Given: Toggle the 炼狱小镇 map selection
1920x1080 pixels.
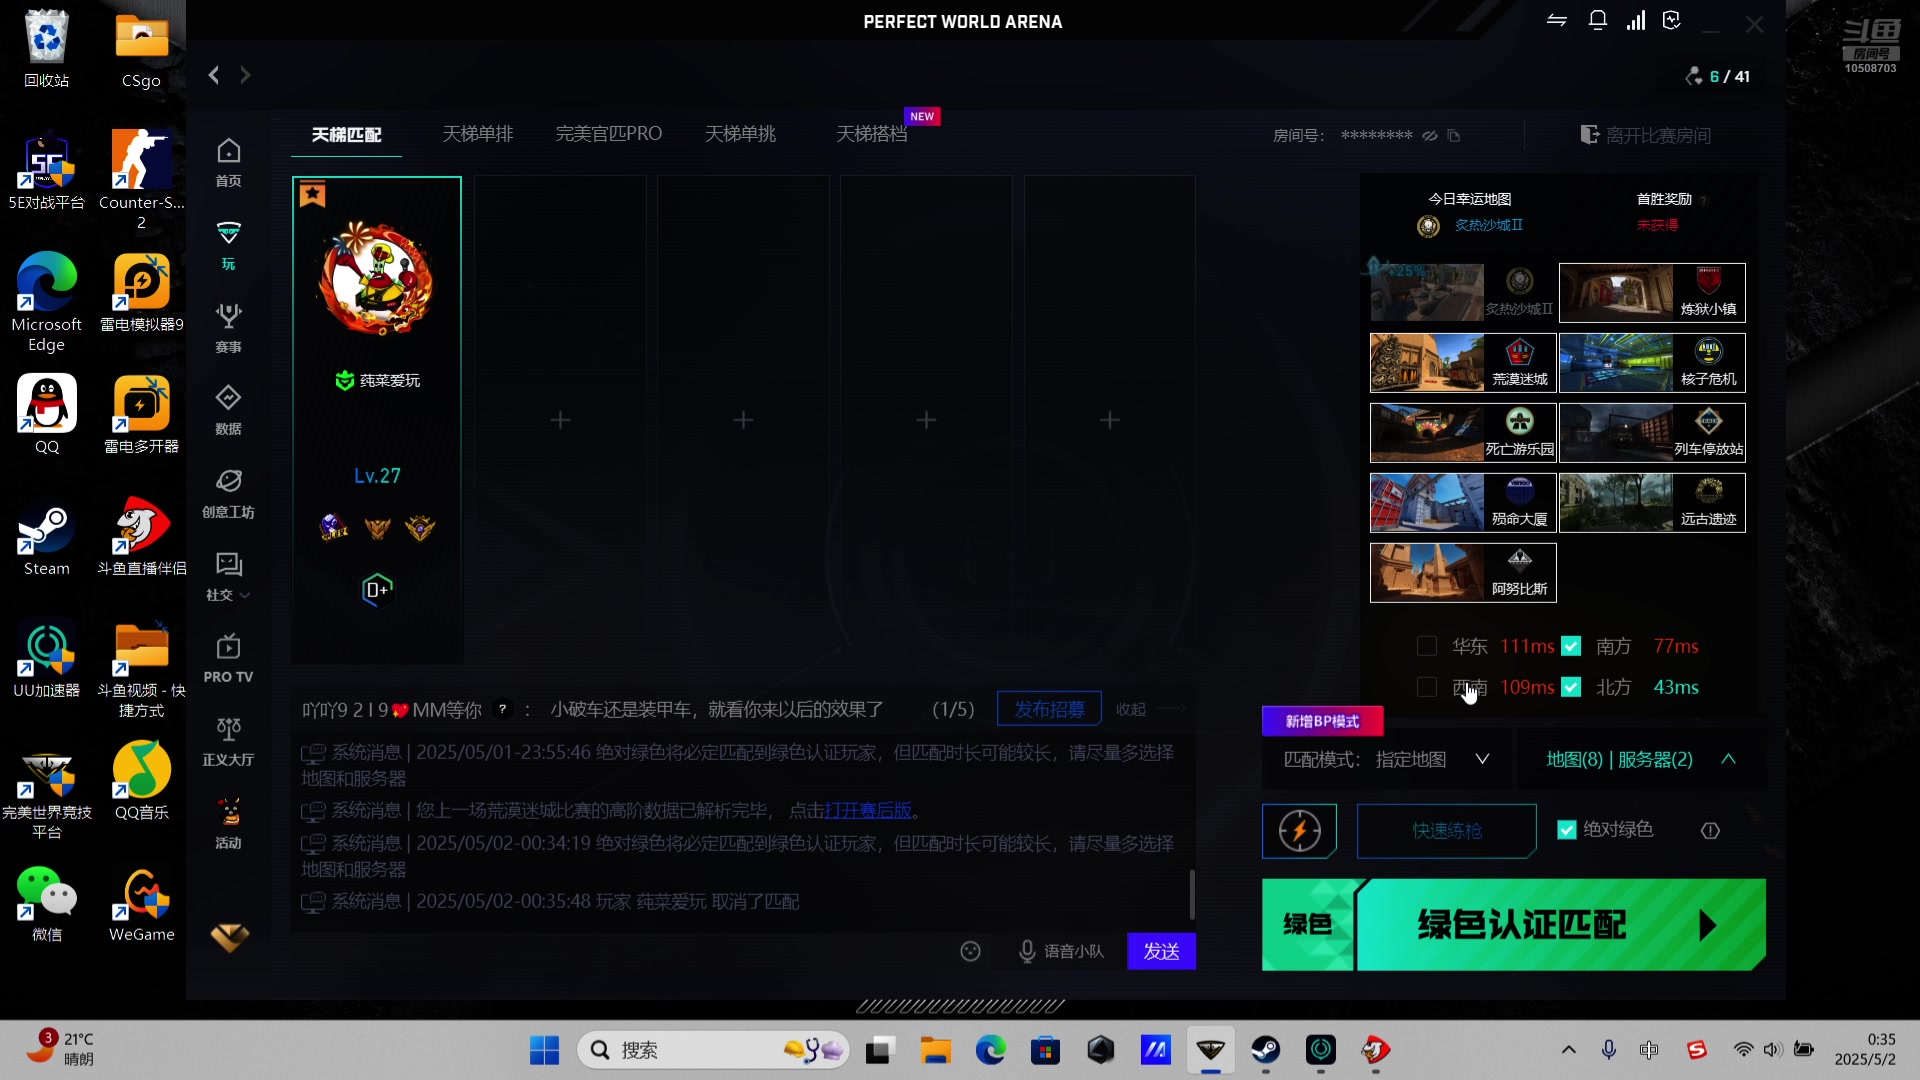Looking at the screenshot, I should [x=1652, y=292].
